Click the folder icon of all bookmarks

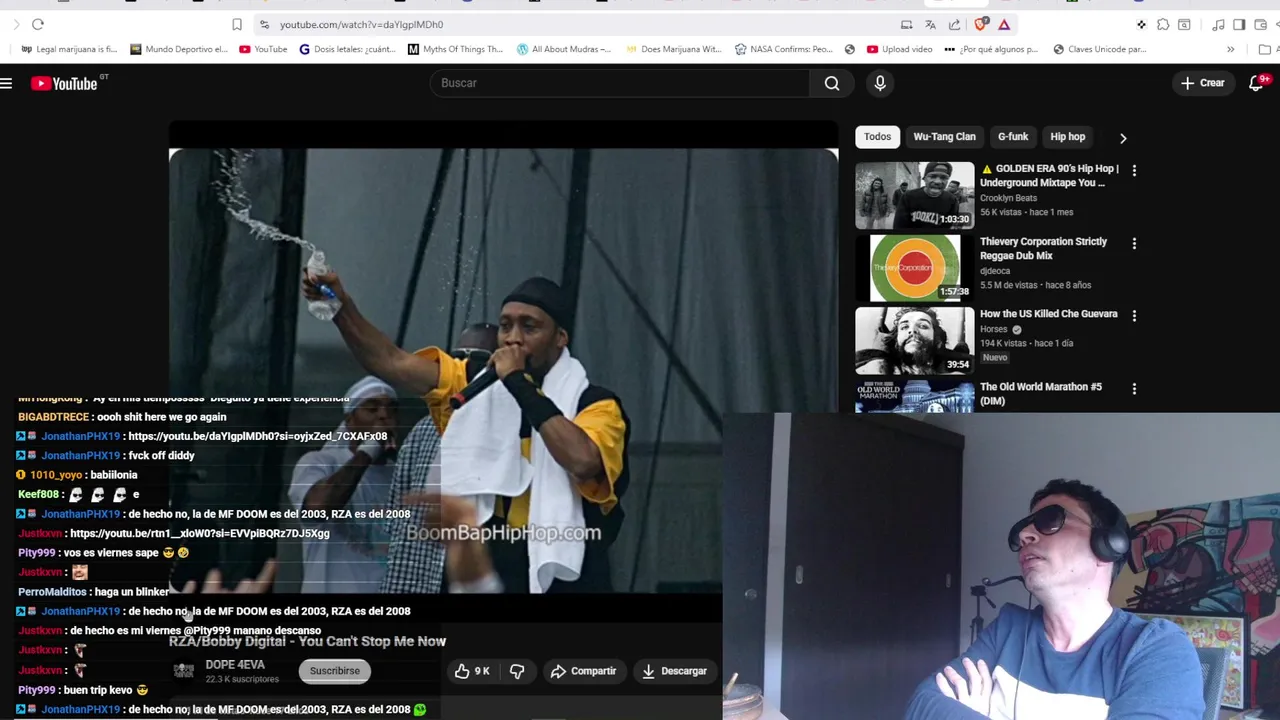(1264, 49)
